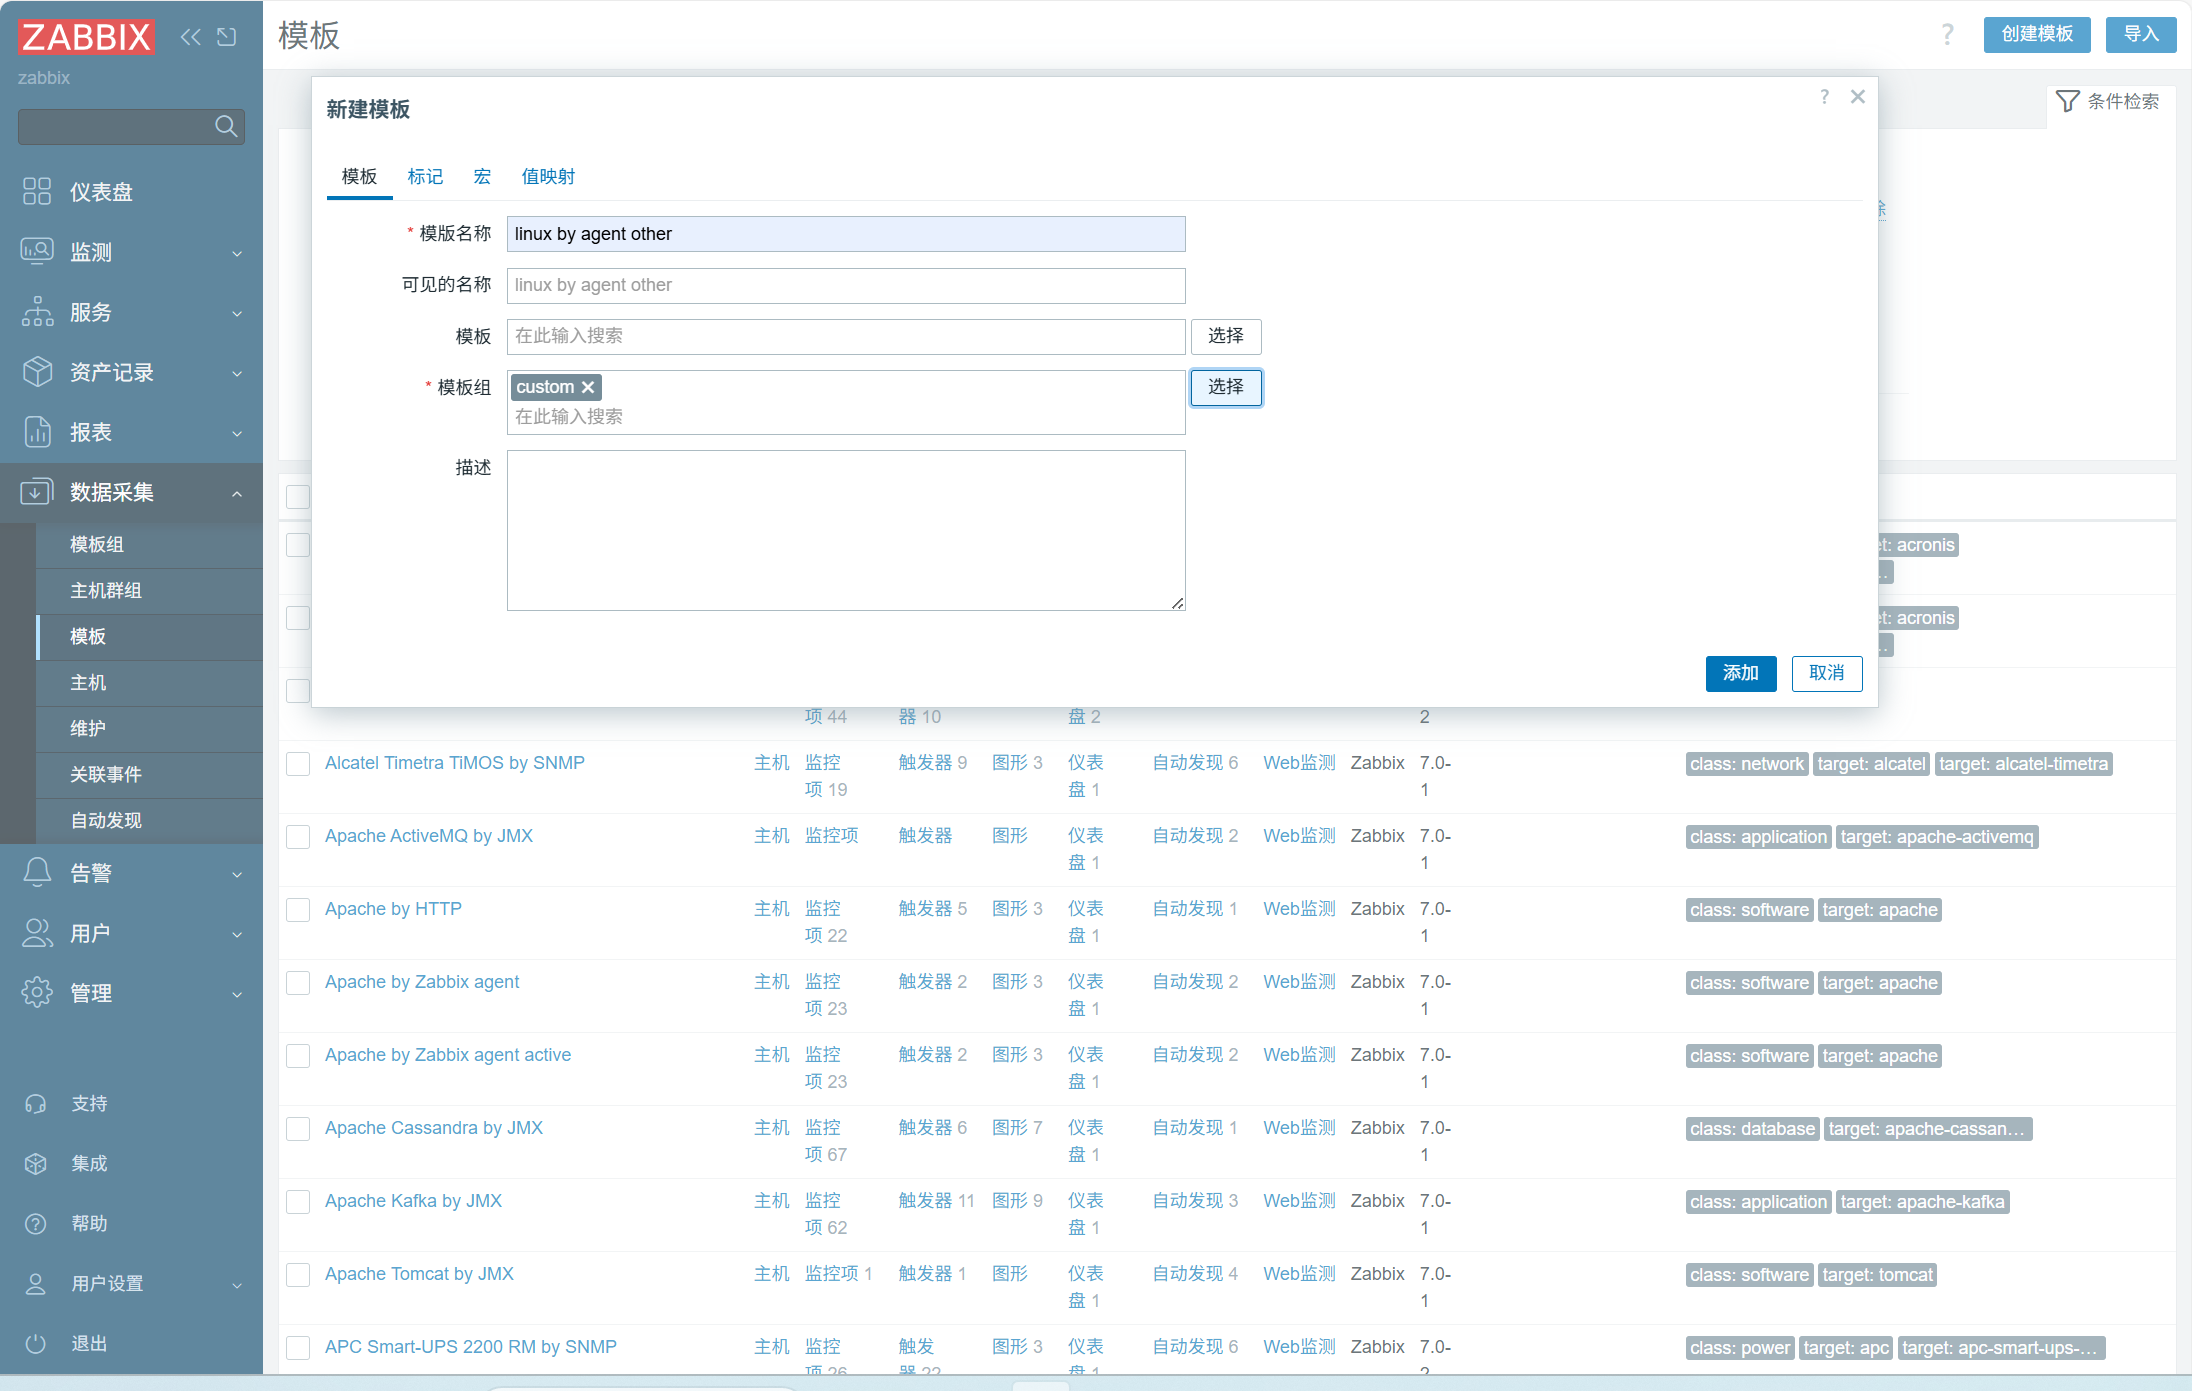Screen dimensions: 2192x1391
Task: Open 自动发现 in sidebar submenu
Action: 106,820
